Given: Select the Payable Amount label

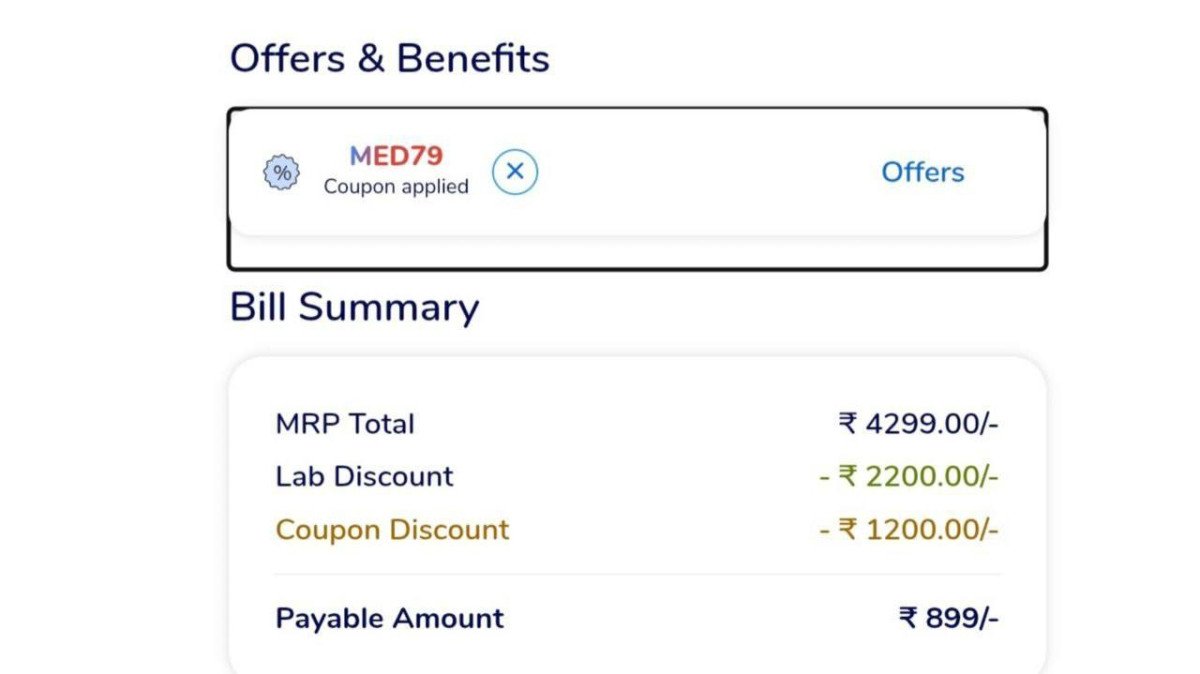Looking at the screenshot, I should [390, 618].
